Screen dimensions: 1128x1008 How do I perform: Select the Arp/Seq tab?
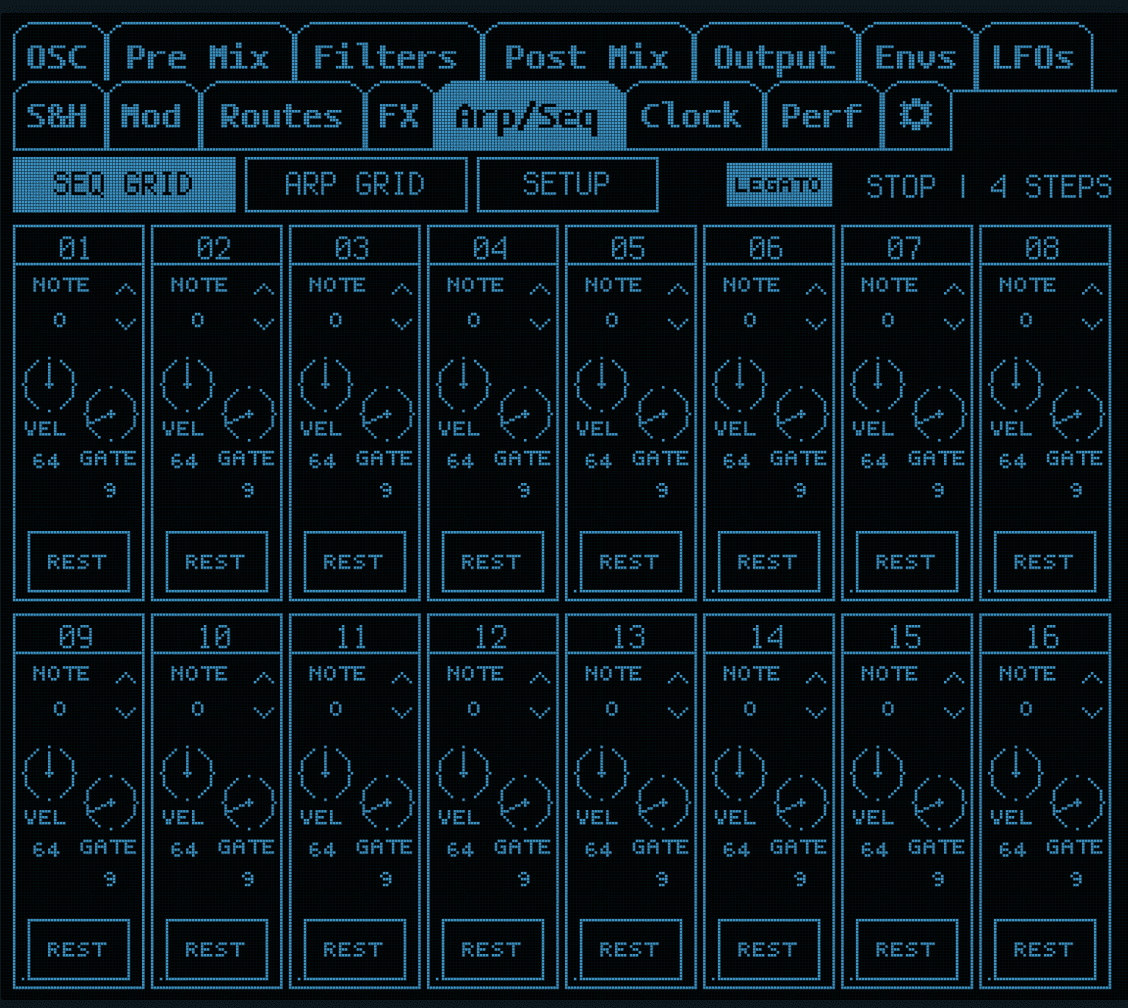pyautogui.click(x=528, y=115)
